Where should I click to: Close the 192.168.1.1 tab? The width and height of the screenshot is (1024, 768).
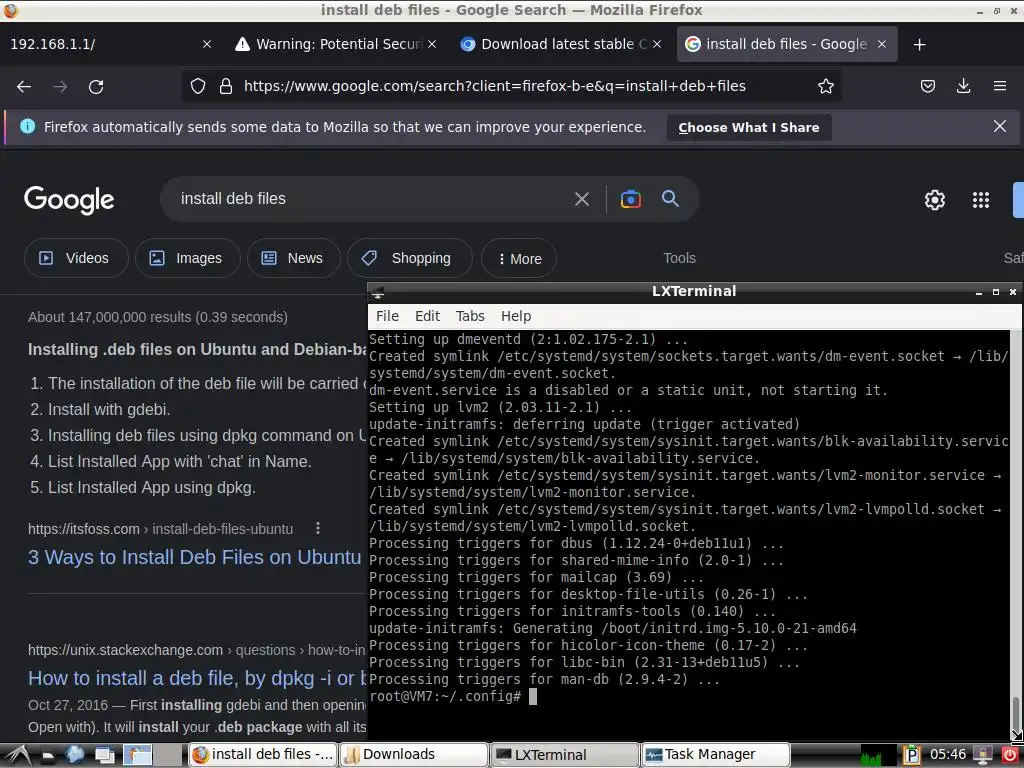pyautogui.click(x=207, y=44)
